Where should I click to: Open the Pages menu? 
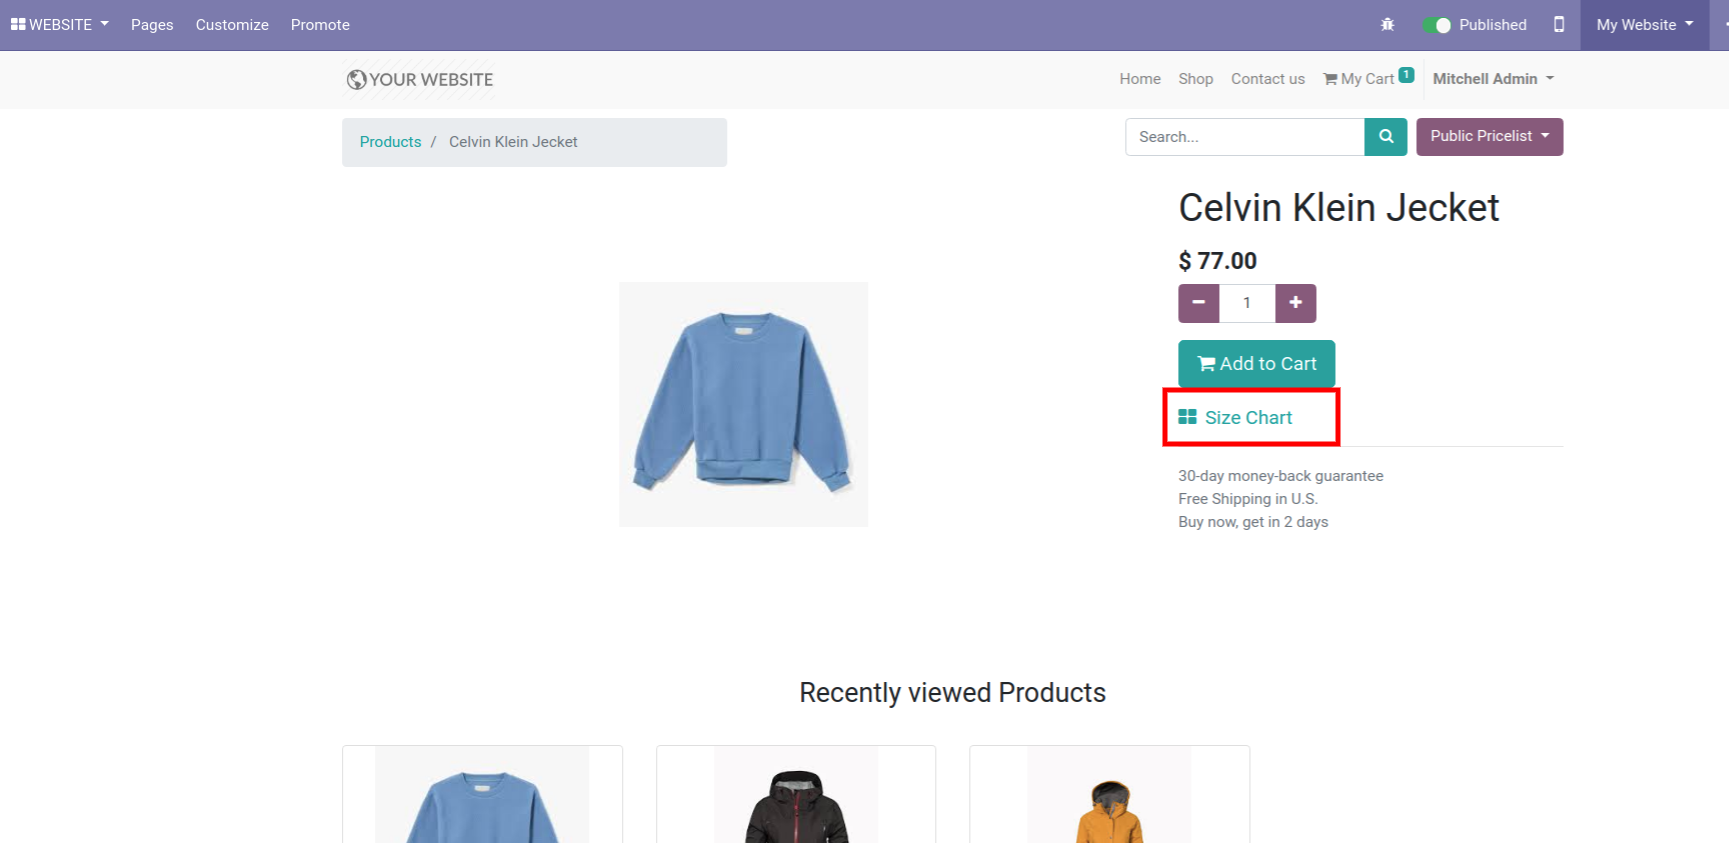point(152,25)
